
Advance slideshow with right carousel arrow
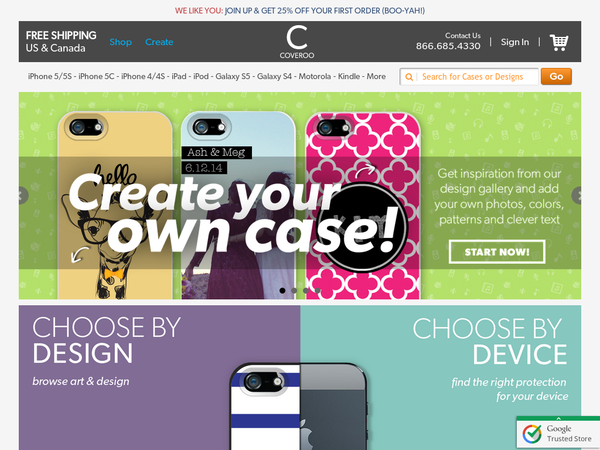[577, 195]
